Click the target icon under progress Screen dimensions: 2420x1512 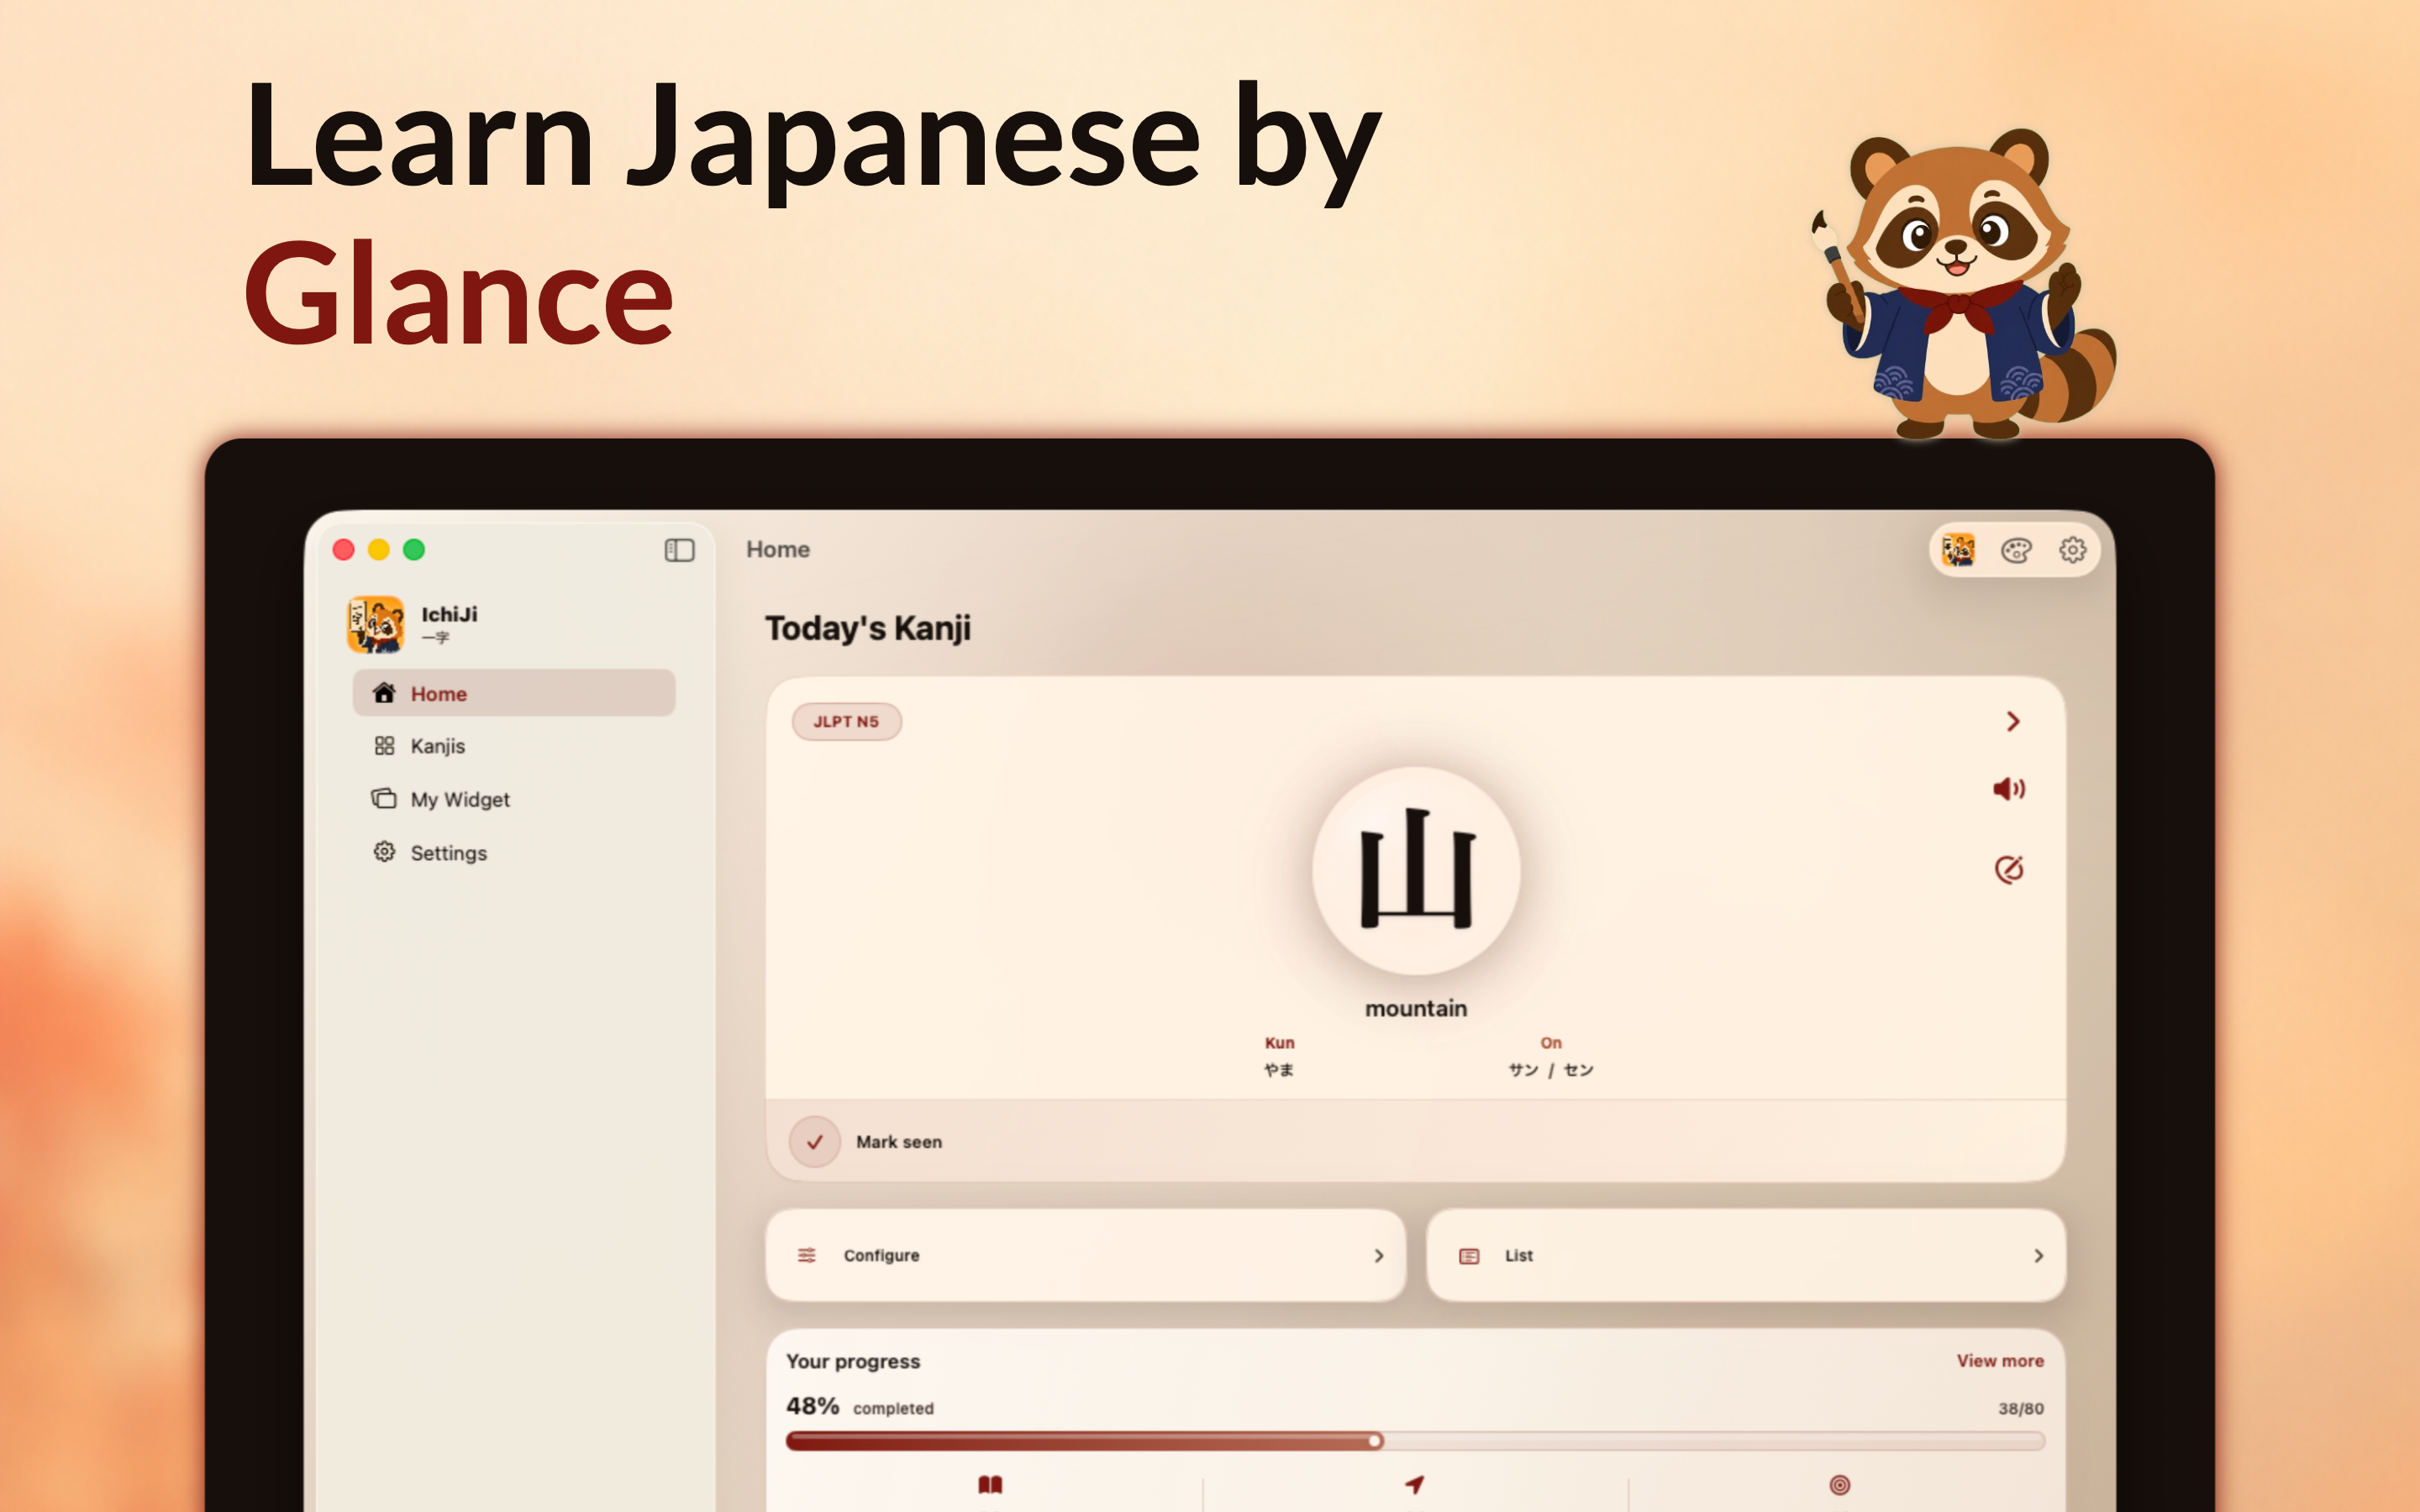pyautogui.click(x=1839, y=1485)
